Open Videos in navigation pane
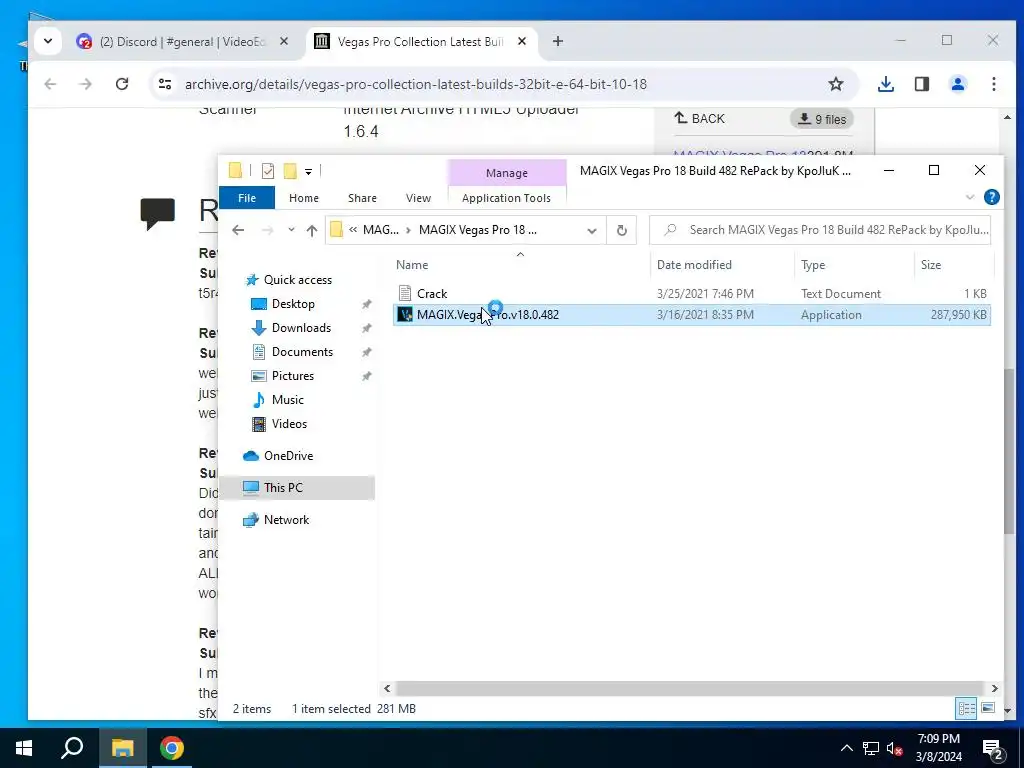Screen dimensions: 1024x768 [289, 424]
